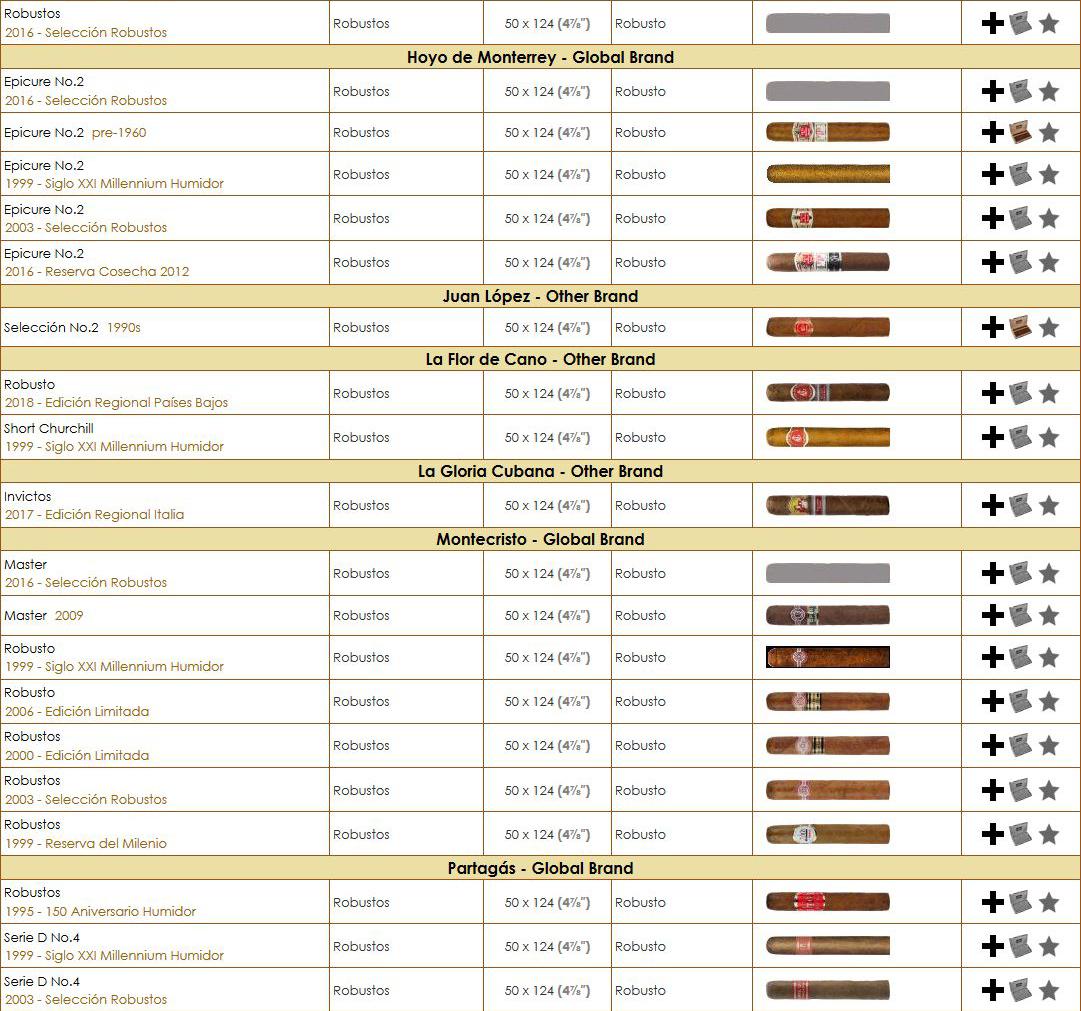Open the box icon for Selección No.2 1990s
The image size is (1081, 1011).
[x=1020, y=328]
